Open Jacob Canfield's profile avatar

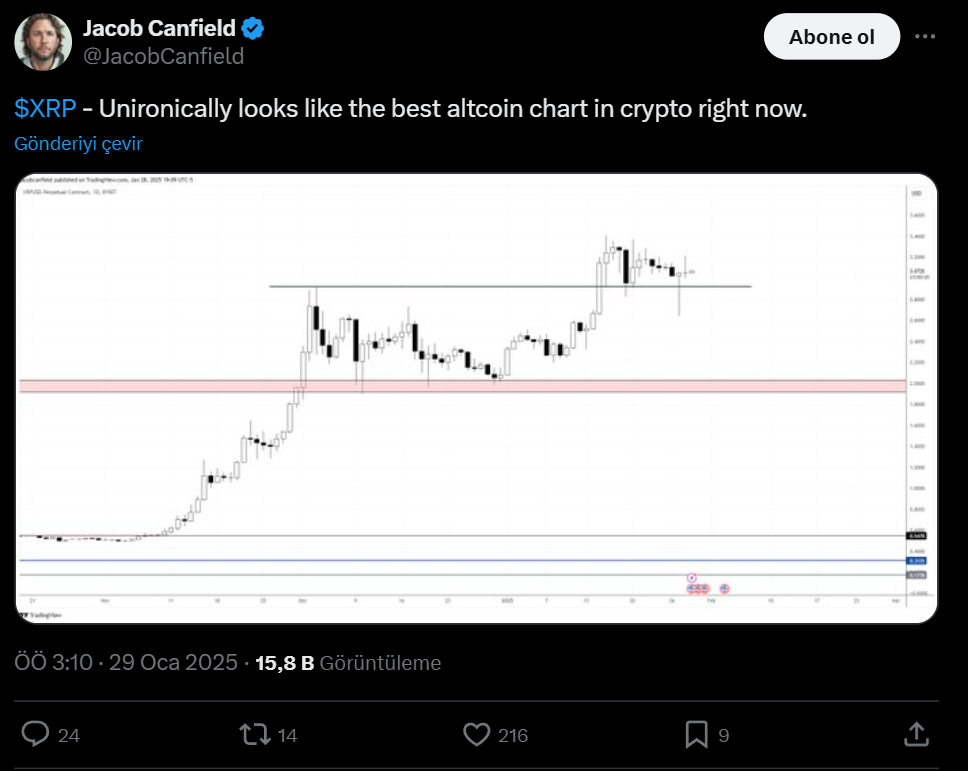tap(42, 42)
